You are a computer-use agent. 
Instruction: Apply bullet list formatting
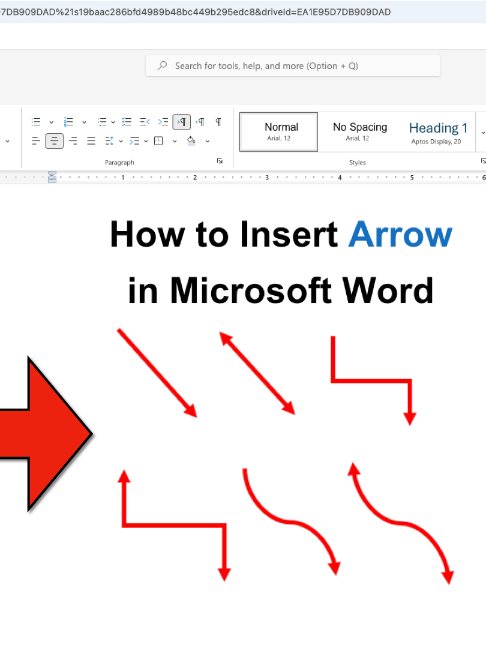pyautogui.click(x=36, y=122)
